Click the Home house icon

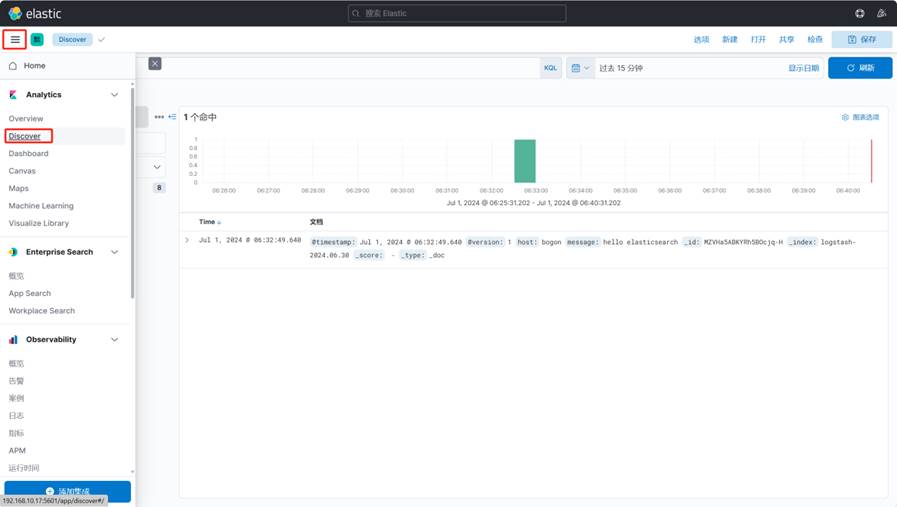(13, 66)
